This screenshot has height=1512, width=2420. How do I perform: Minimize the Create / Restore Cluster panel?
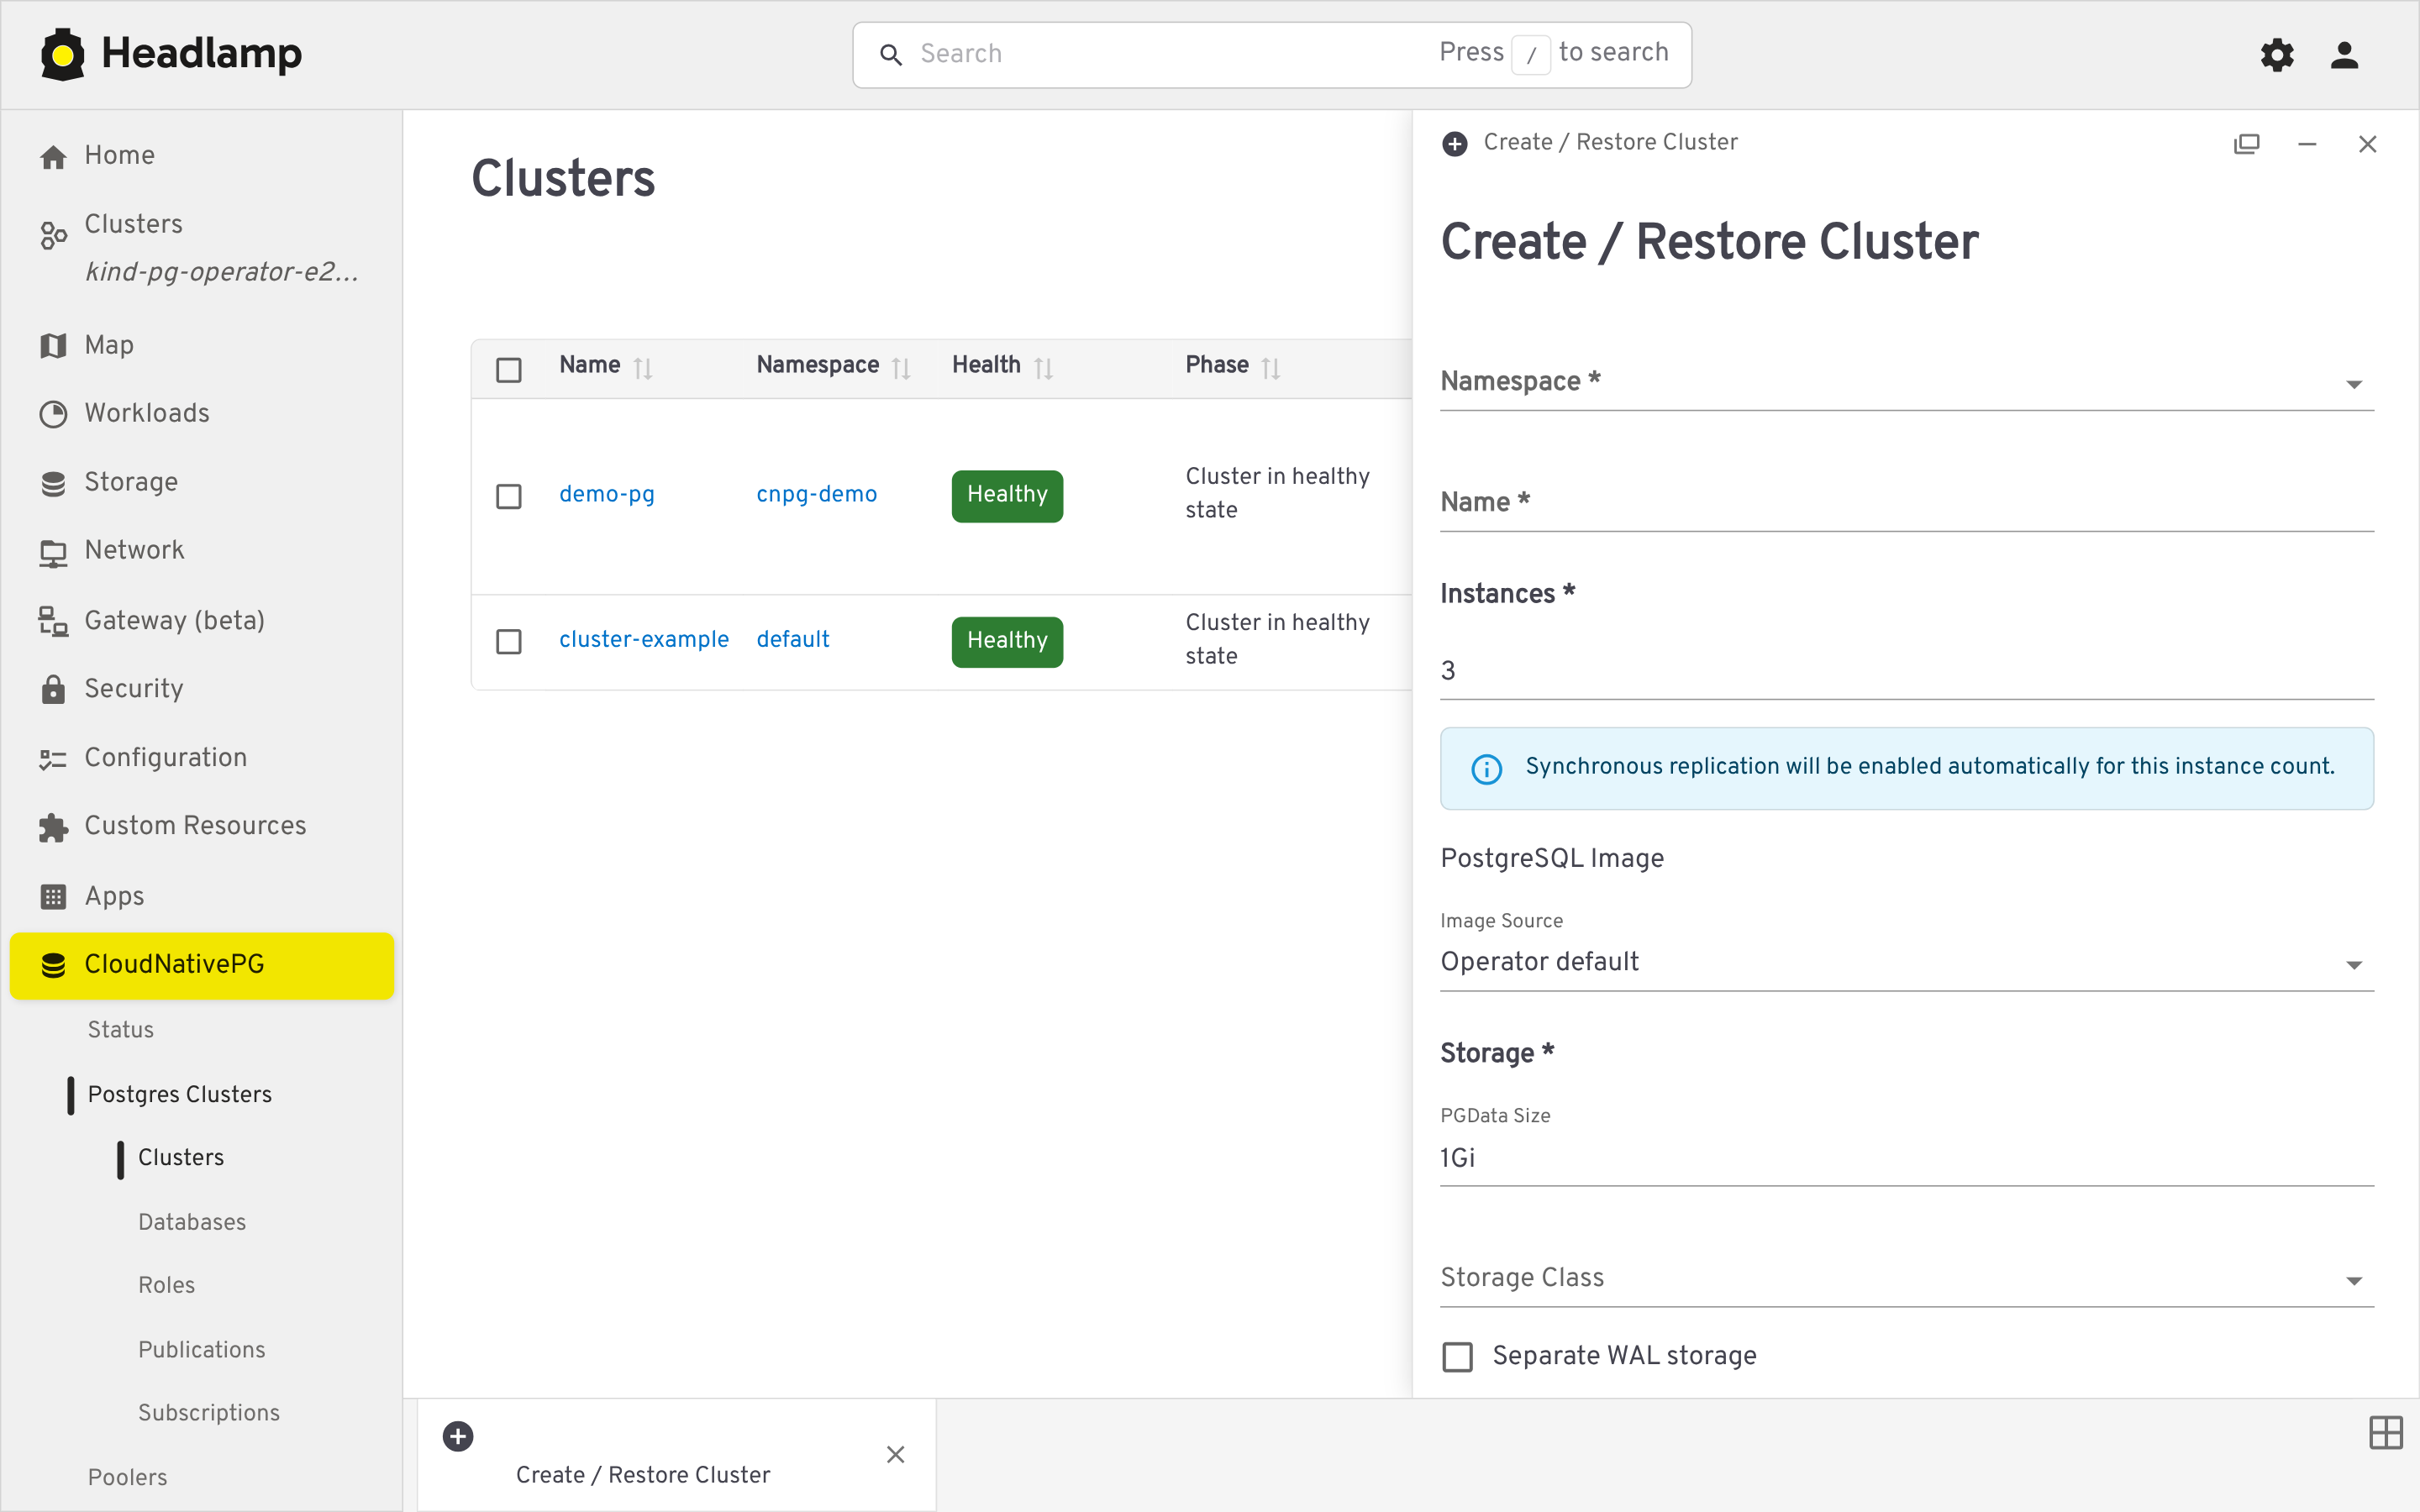click(2307, 144)
